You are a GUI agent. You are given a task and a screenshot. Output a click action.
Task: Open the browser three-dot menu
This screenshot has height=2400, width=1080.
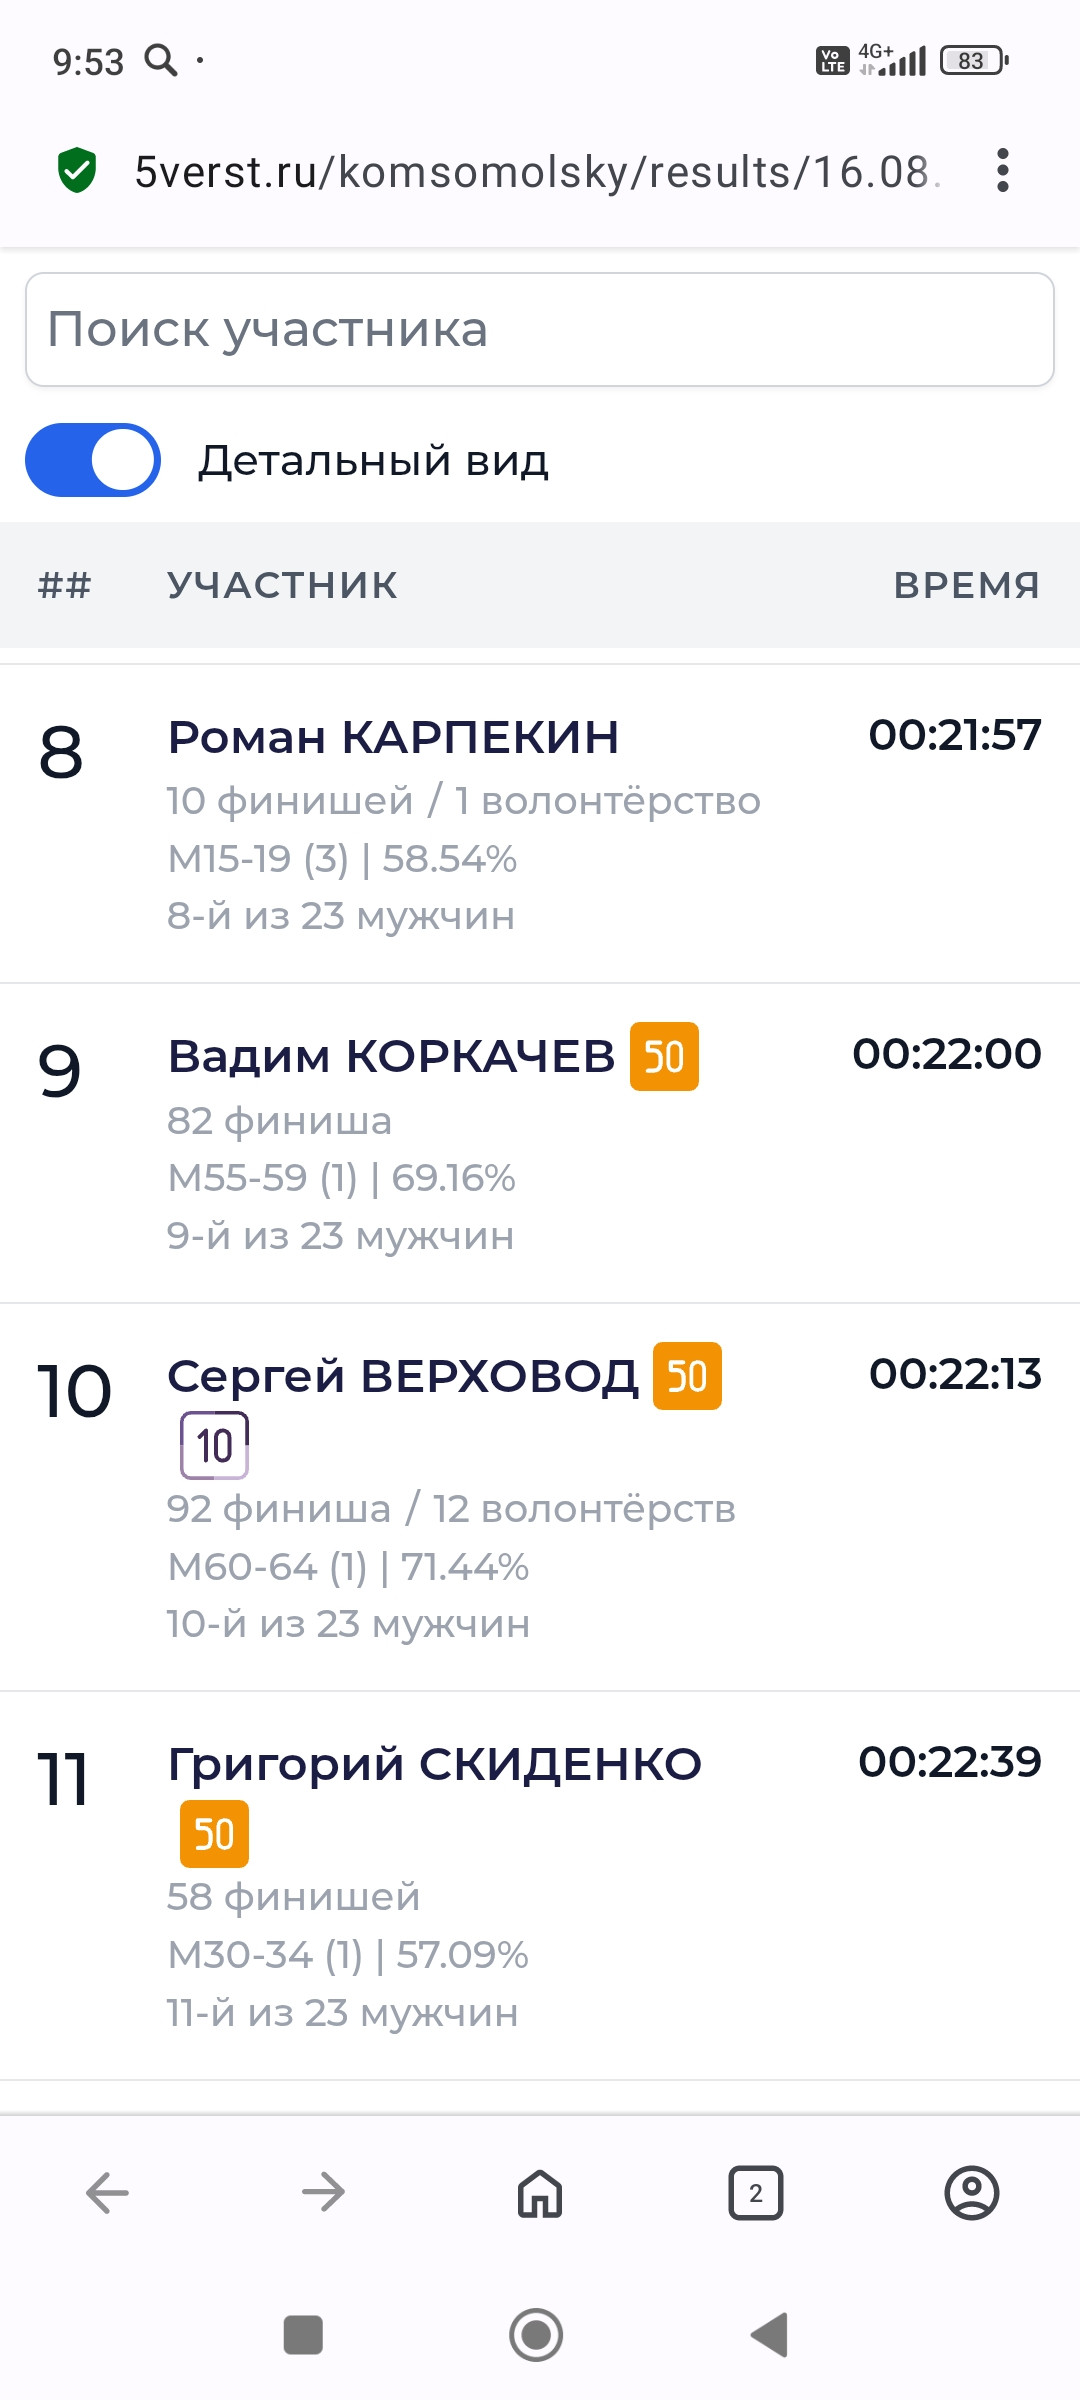[x=1003, y=170]
